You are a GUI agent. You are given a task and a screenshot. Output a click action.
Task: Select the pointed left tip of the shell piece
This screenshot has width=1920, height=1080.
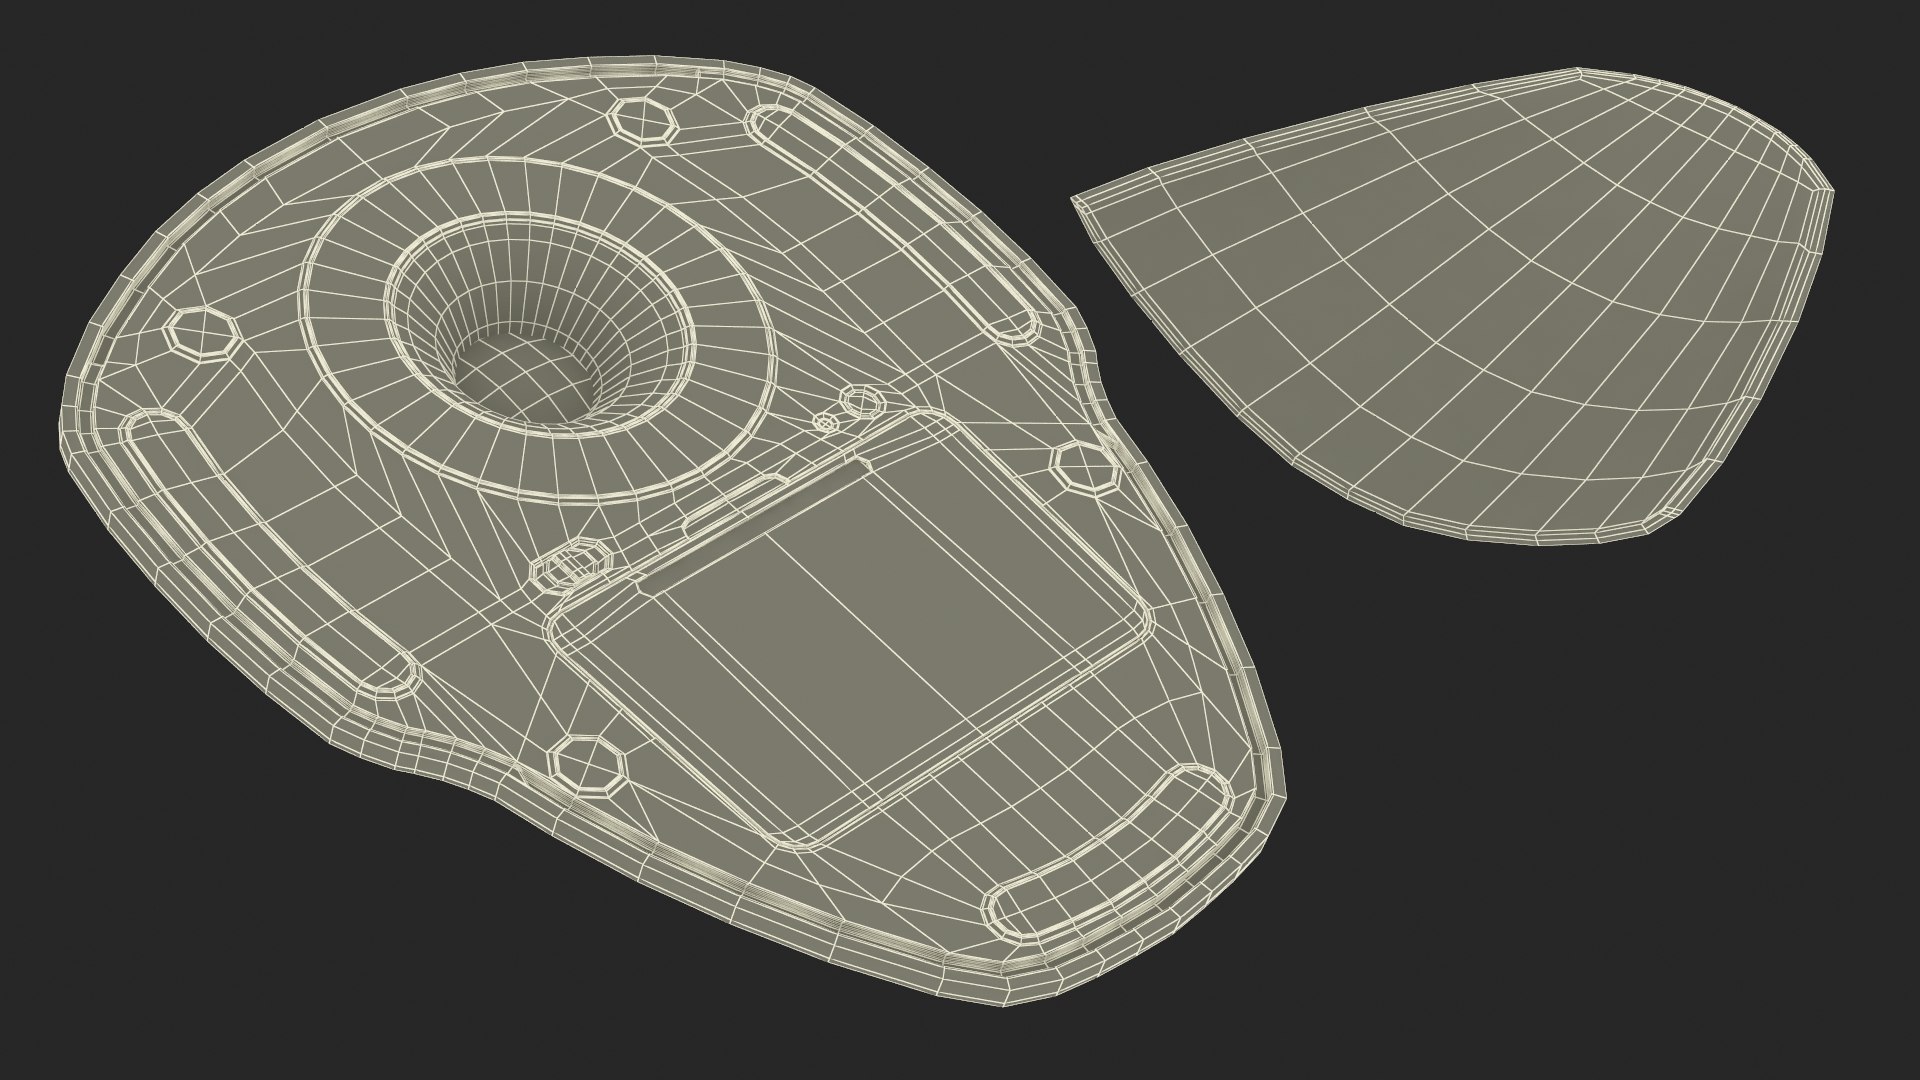[1082, 202]
